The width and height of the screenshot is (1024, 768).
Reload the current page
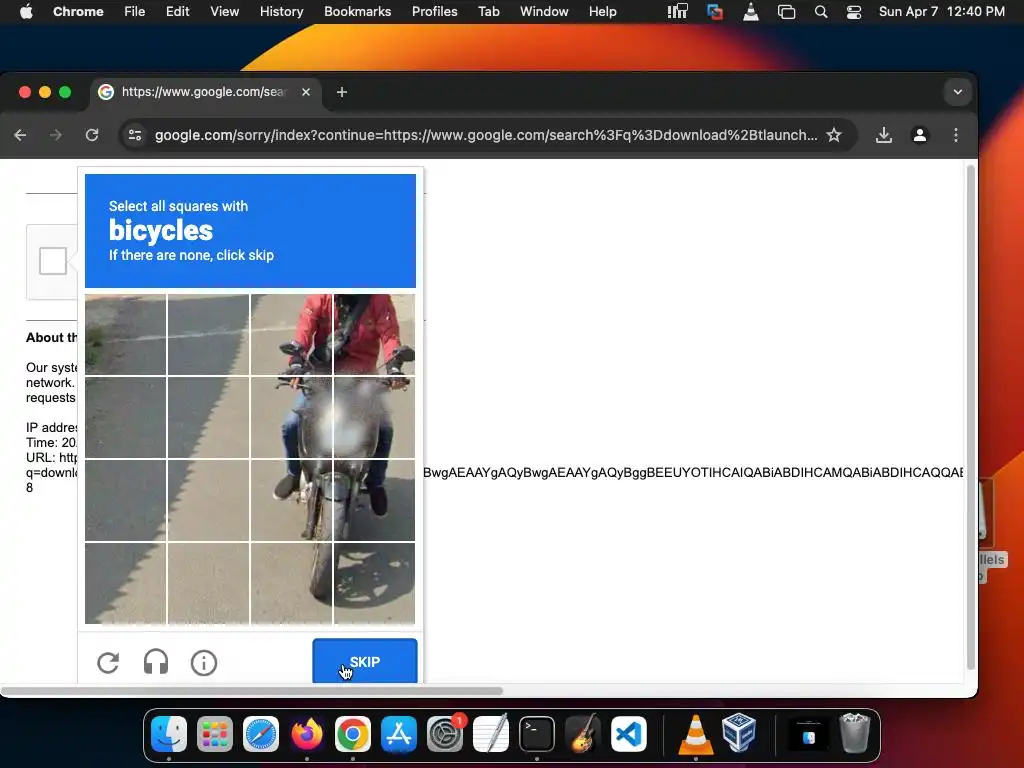point(92,135)
